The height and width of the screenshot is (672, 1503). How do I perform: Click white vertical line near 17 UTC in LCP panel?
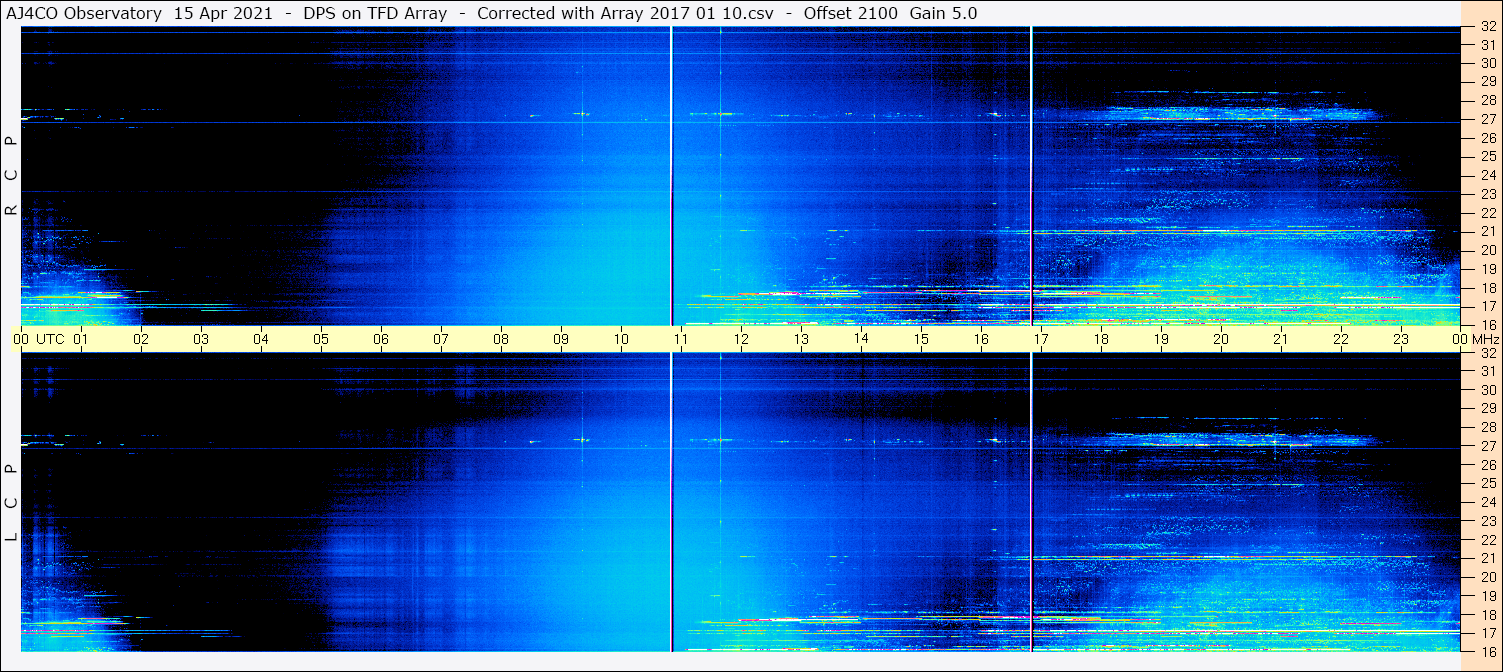click(x=1031, y=500)
